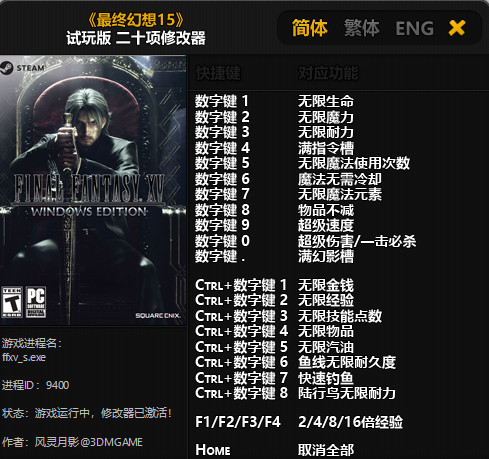Click the PC software badge icon
Viewport: 489px width, 459px height.
pyautogui.click(x=36, y=302)
